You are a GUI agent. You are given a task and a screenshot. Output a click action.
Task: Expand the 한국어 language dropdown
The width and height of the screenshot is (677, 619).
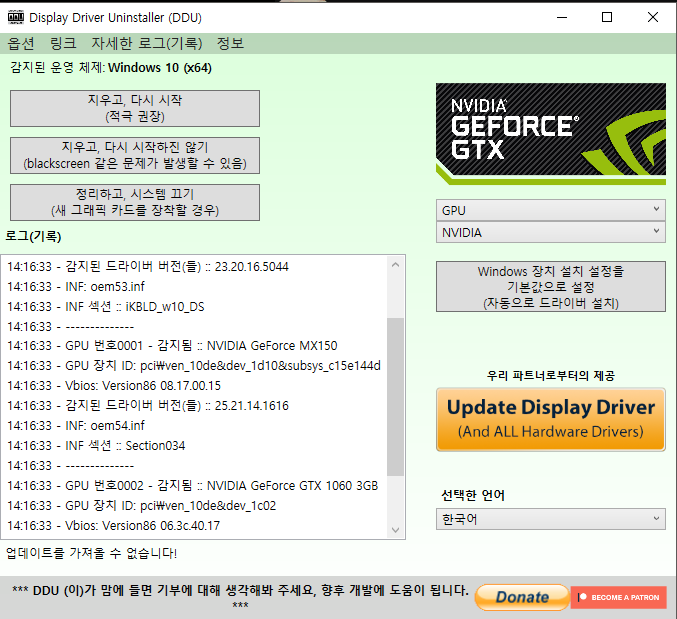[550, 519]
